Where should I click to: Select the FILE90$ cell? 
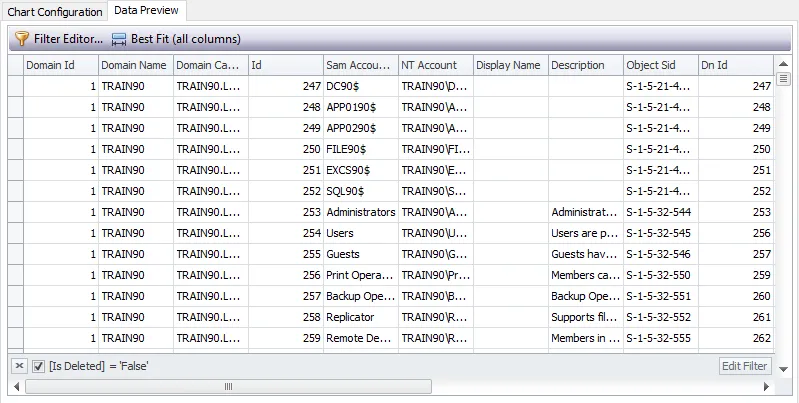361,149
